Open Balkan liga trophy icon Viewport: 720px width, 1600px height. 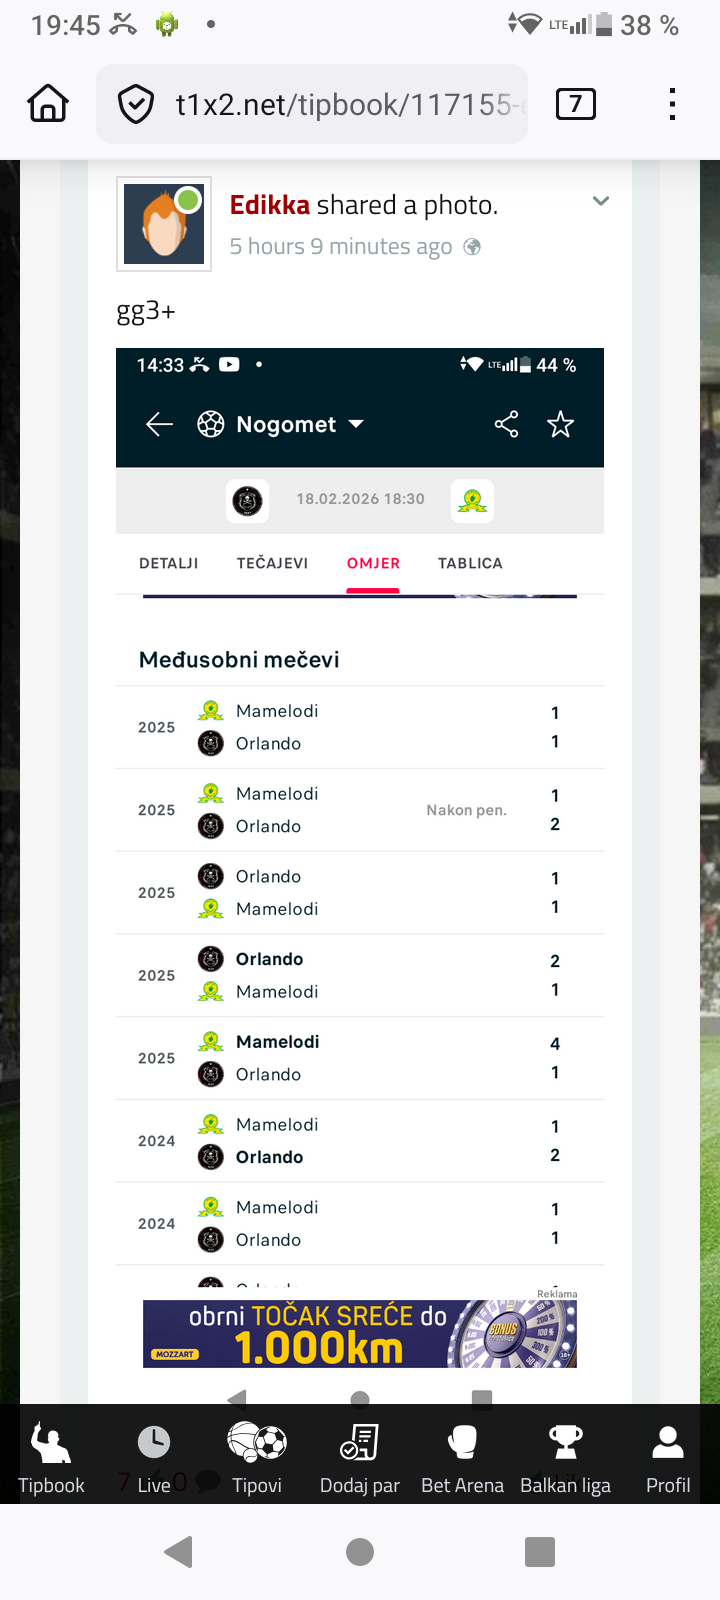pos(565,1458)
